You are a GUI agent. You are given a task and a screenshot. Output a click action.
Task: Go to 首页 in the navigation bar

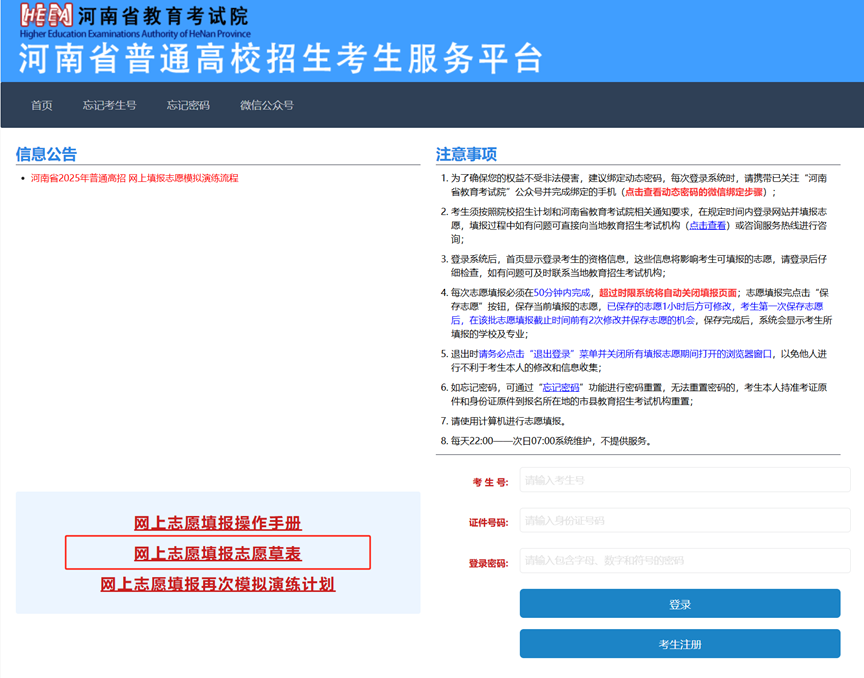41,105
